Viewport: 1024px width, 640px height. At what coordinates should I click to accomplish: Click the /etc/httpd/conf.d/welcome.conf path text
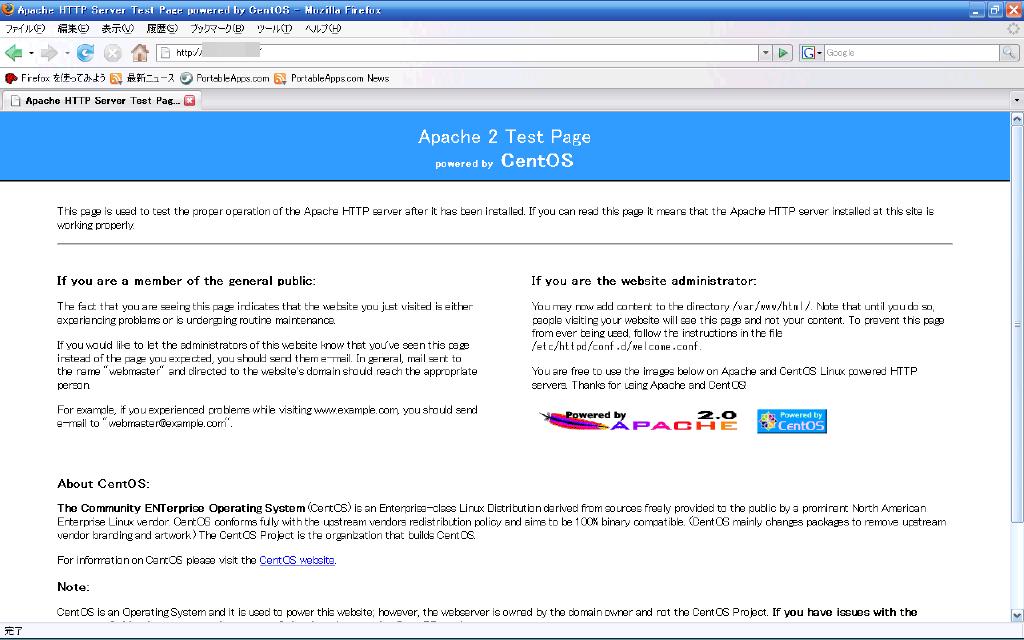[615, 347]
